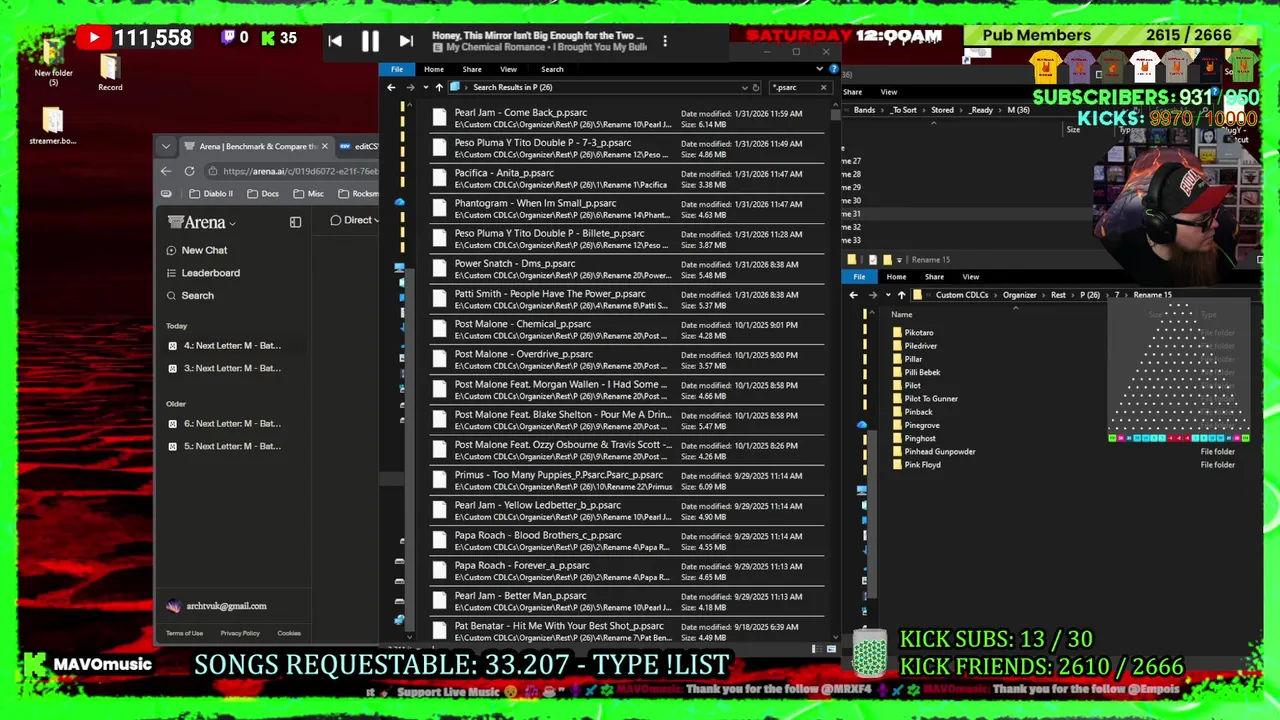Clear the *.psarc search box
Screen dimensions: 1280x720
pos(823,87)
